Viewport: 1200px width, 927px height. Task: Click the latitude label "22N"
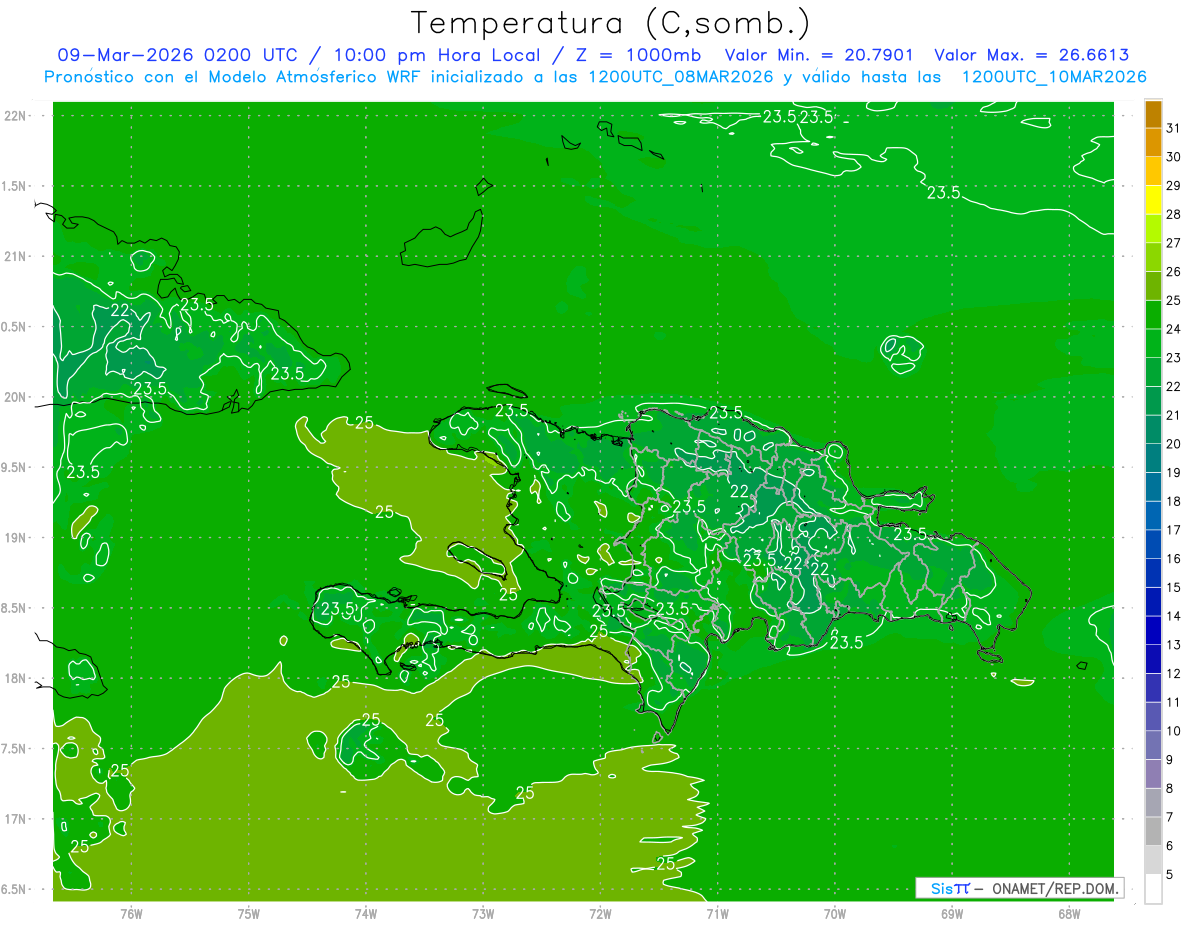(16, 115)
